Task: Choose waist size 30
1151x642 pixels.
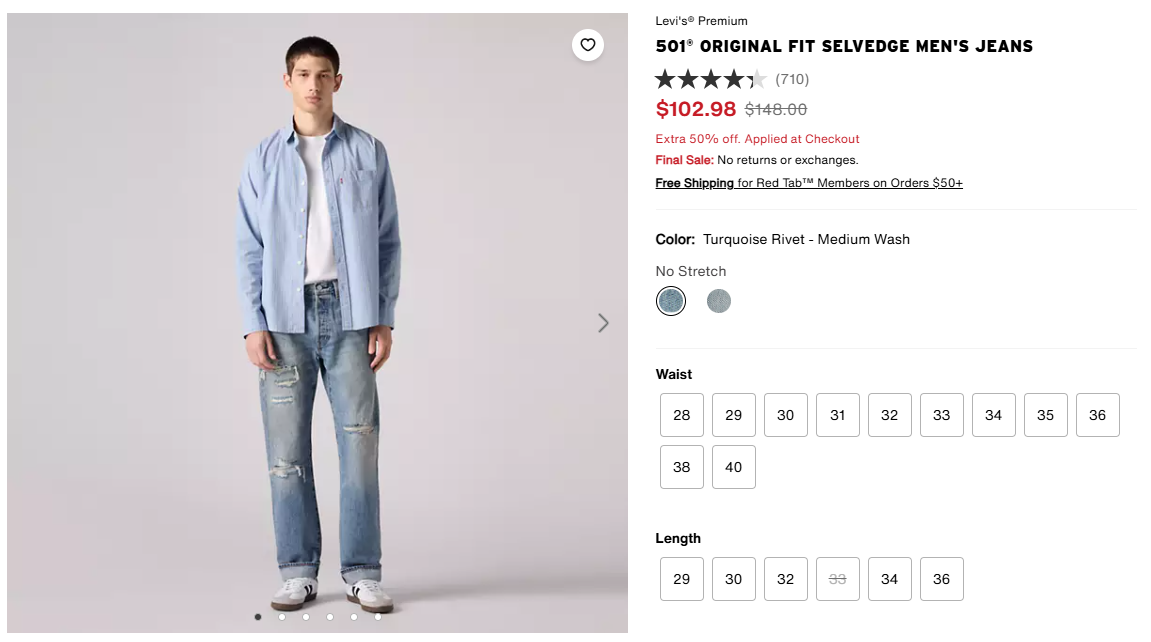Action: pyautogui.click(x=786, y=415)
